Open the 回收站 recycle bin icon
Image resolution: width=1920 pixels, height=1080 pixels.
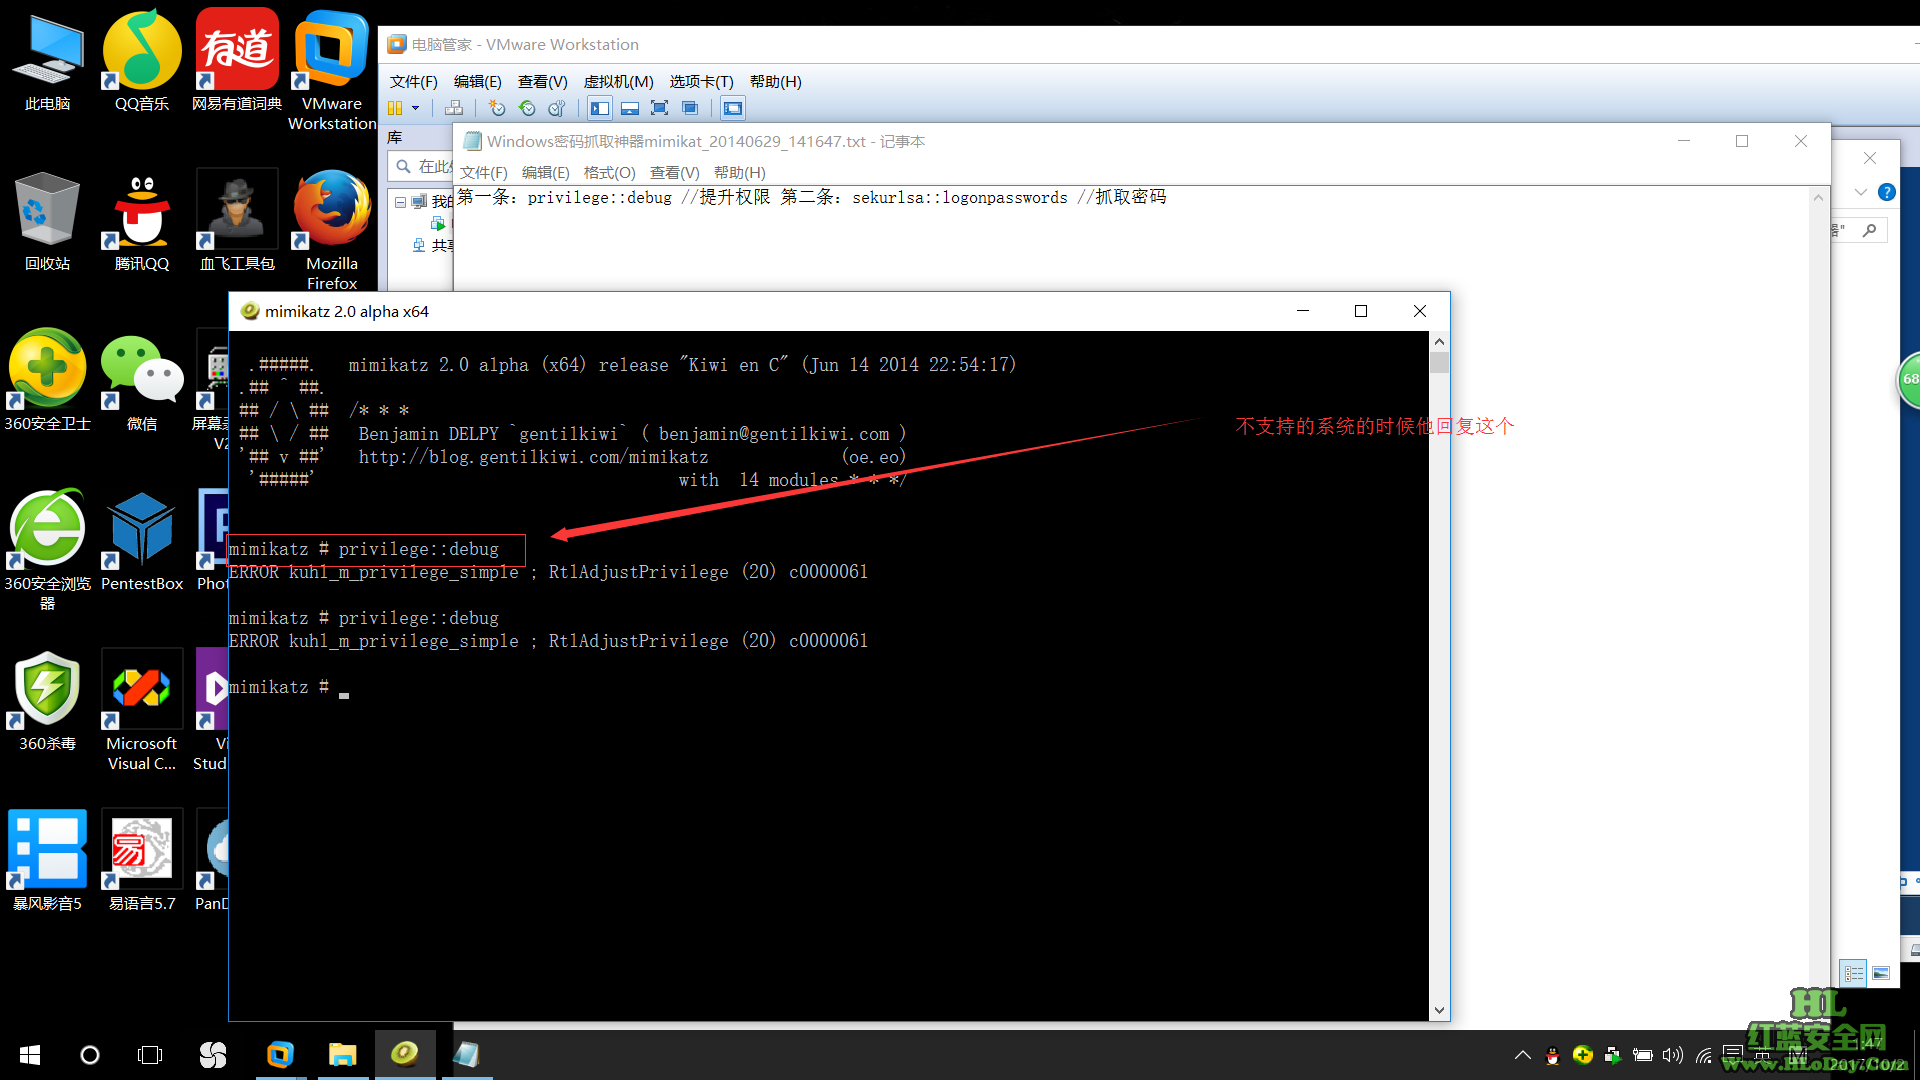click(47, 222)
